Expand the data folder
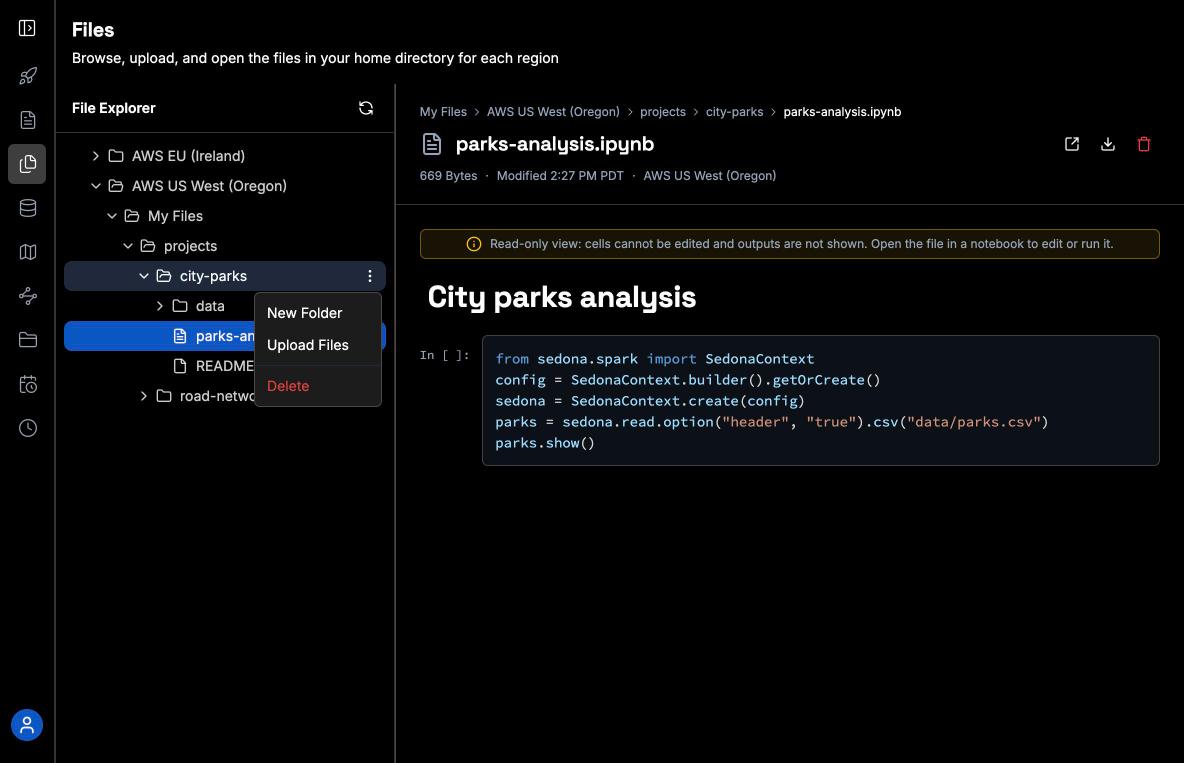 pyautogui.click(x=159, y=306)
